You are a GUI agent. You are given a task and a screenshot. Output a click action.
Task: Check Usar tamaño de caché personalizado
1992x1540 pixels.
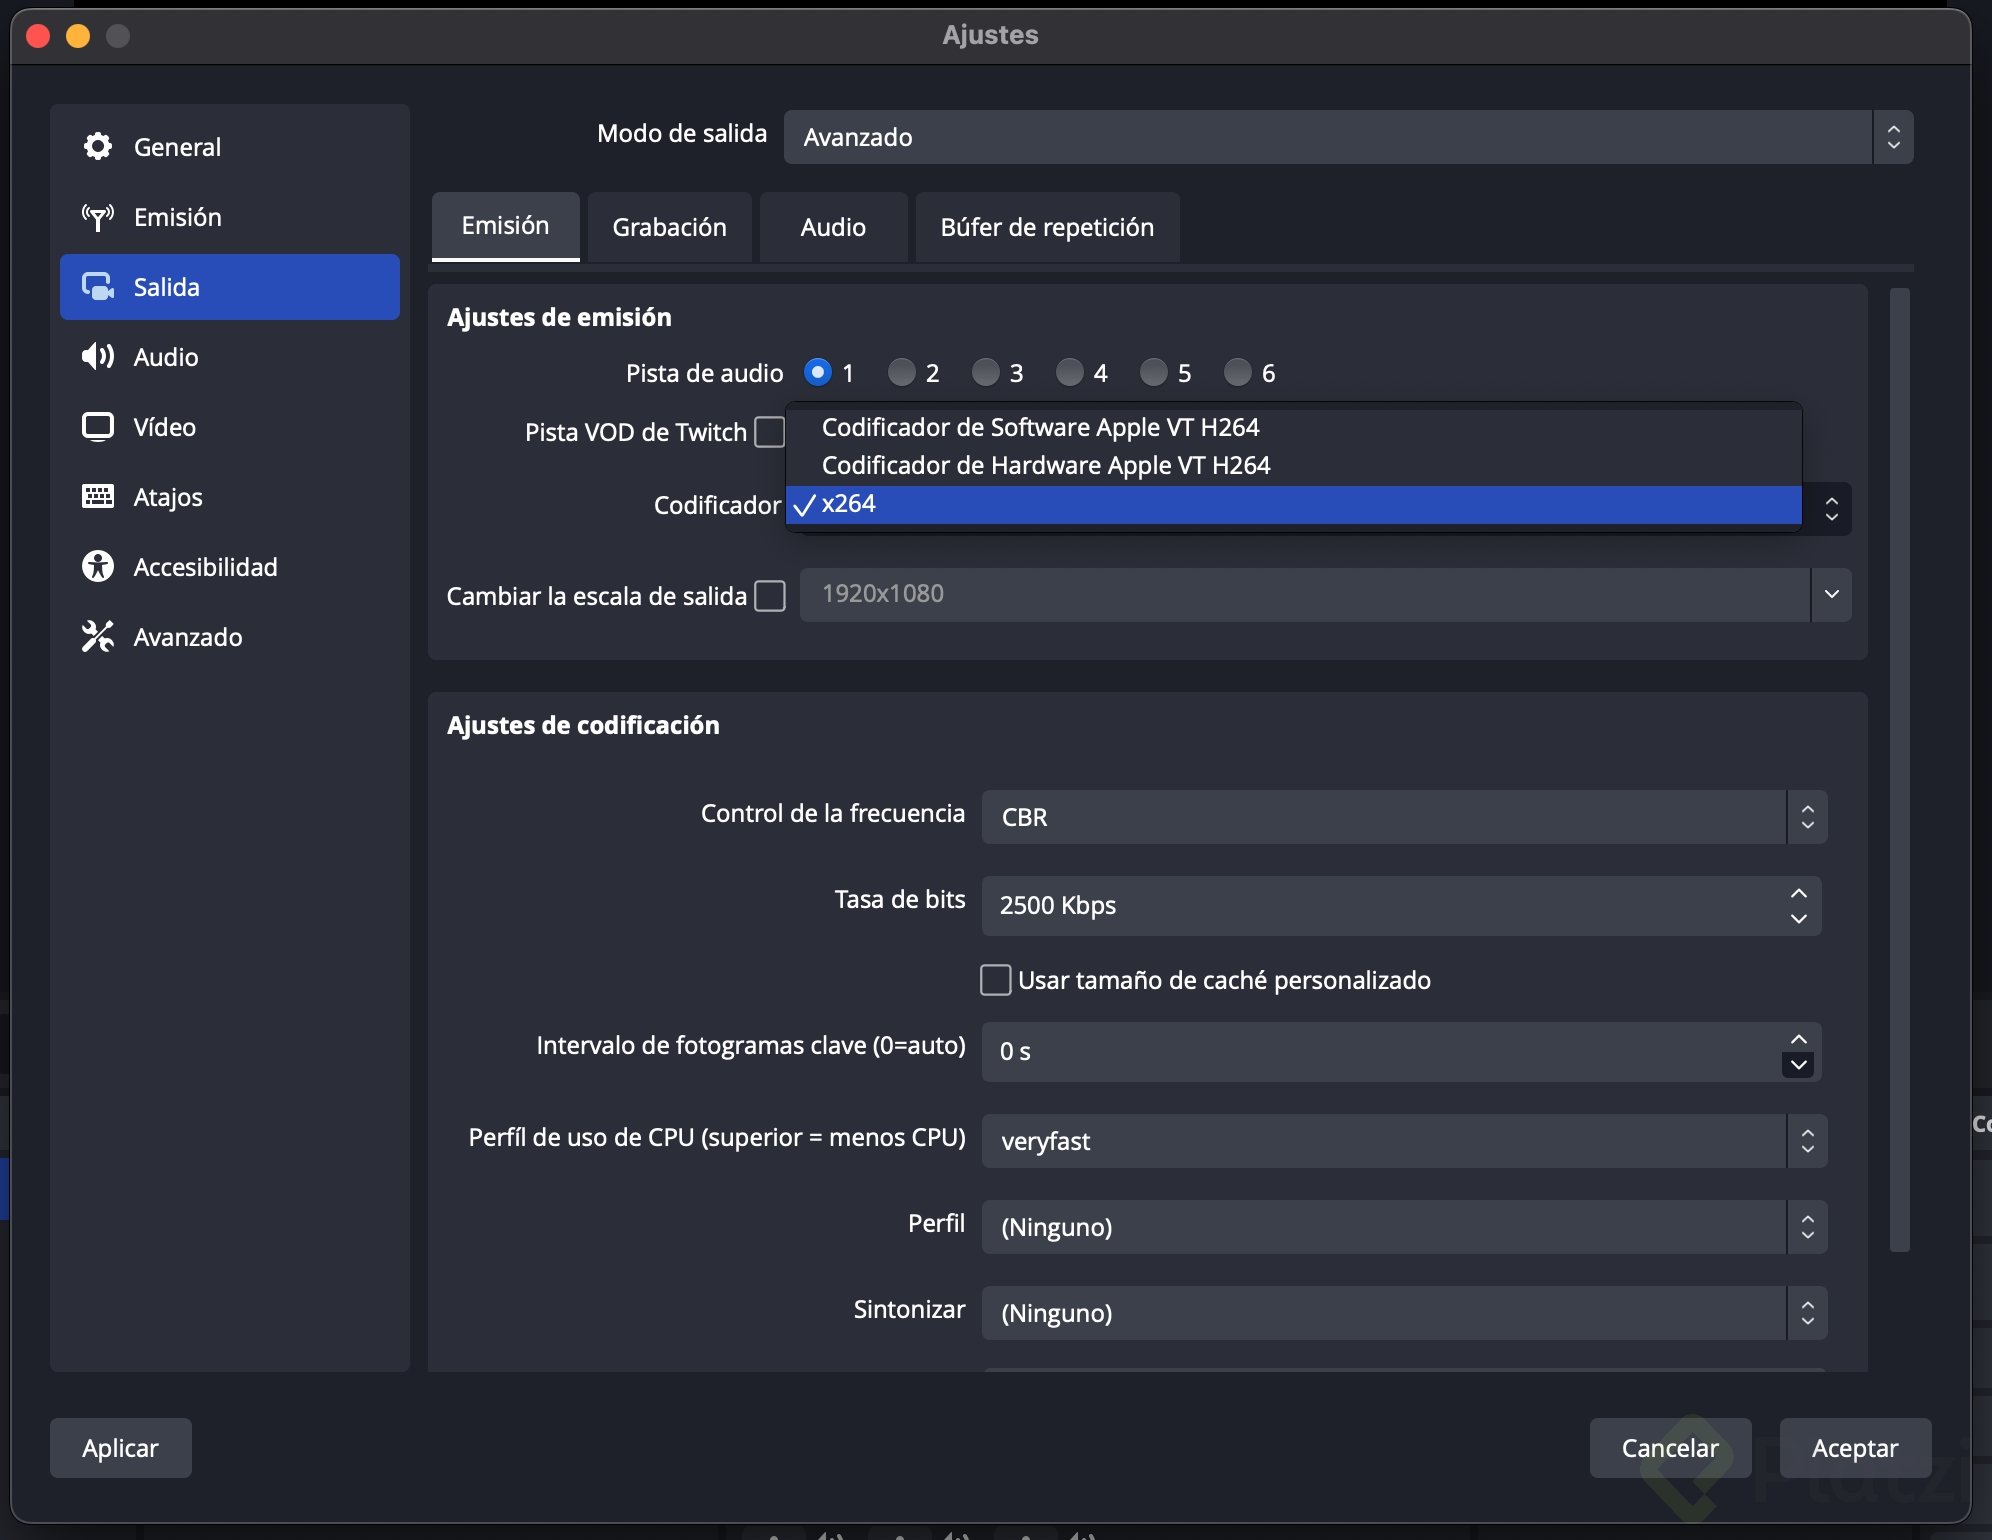coord(995,980)
